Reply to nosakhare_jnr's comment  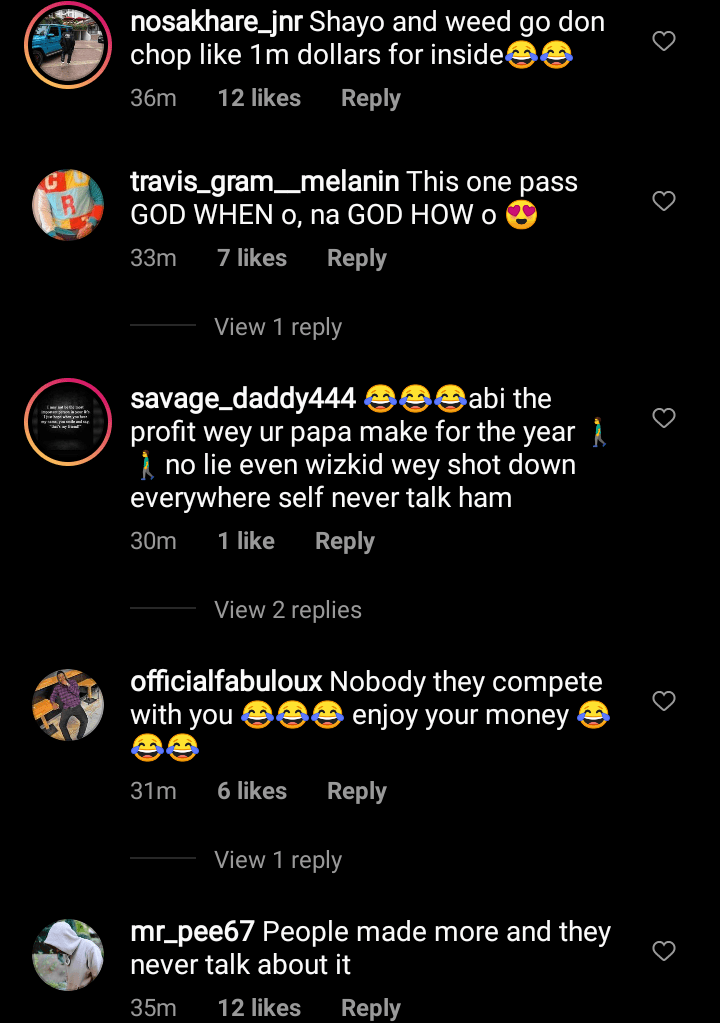(x=370, y=99)
